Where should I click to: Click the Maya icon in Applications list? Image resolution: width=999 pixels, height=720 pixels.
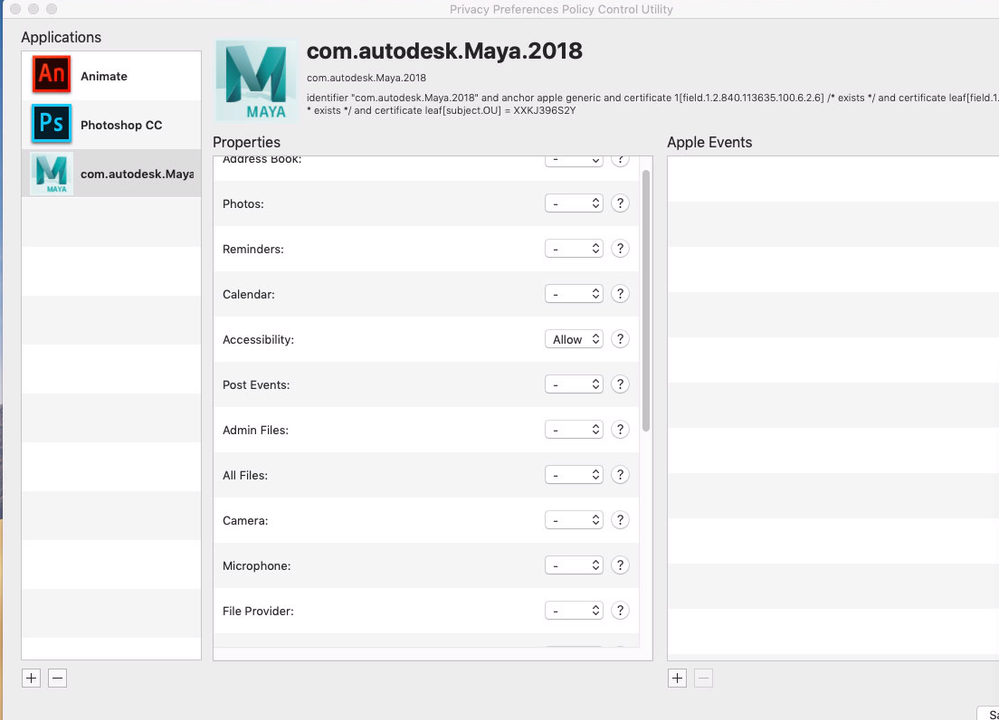[x=52, y=173]
